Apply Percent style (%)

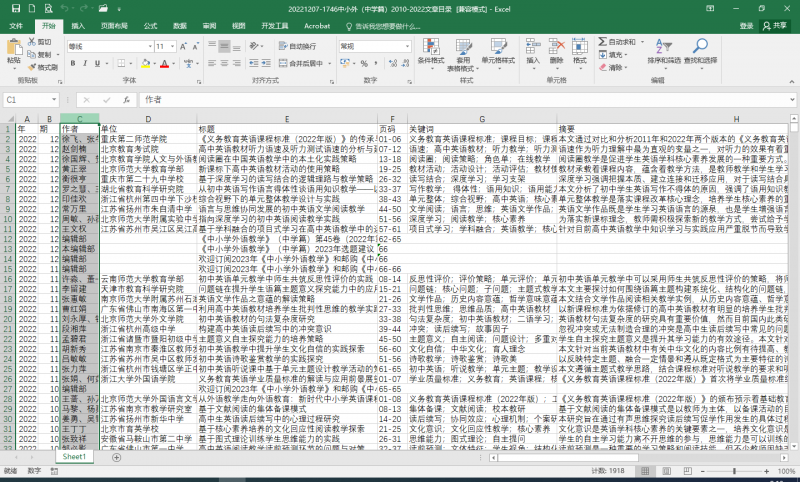pyautogui.click(x=364, y=63)
